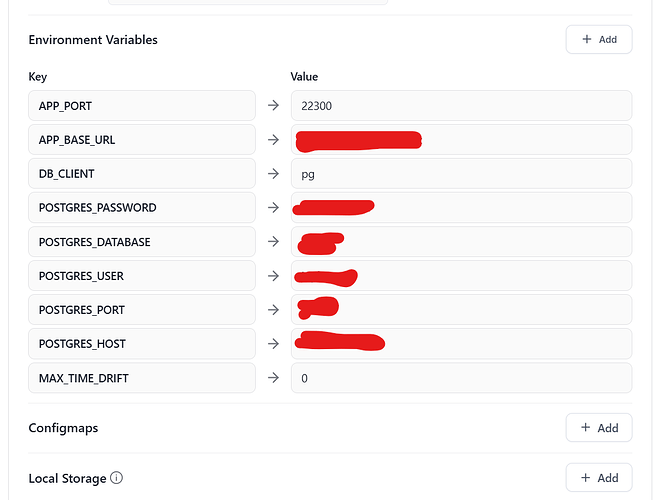Edit the APP_PORT key field

(142, 105)
